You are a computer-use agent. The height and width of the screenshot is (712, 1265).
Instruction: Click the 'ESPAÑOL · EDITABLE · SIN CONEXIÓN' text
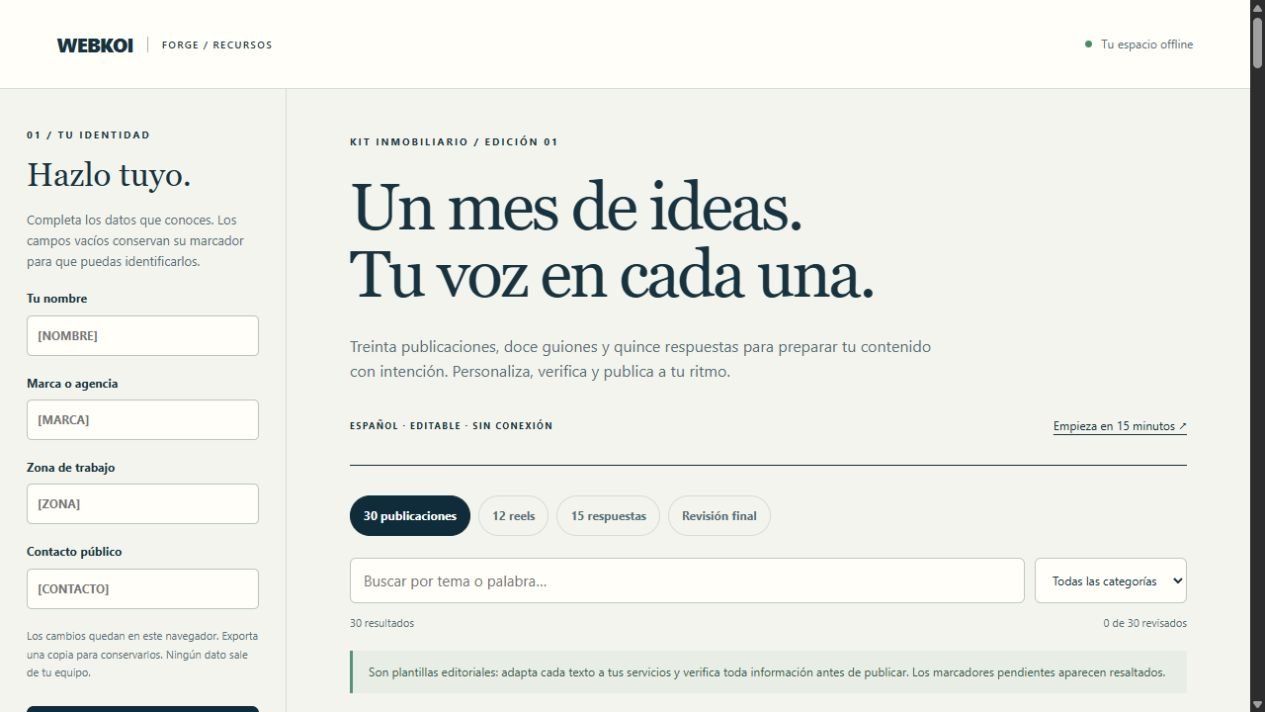coord(451,426)
